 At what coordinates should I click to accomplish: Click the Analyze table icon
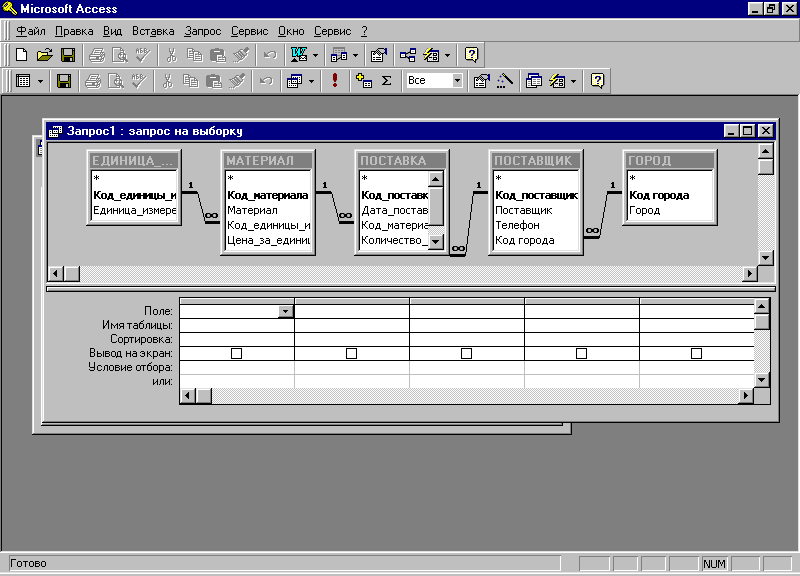[339, 55]
